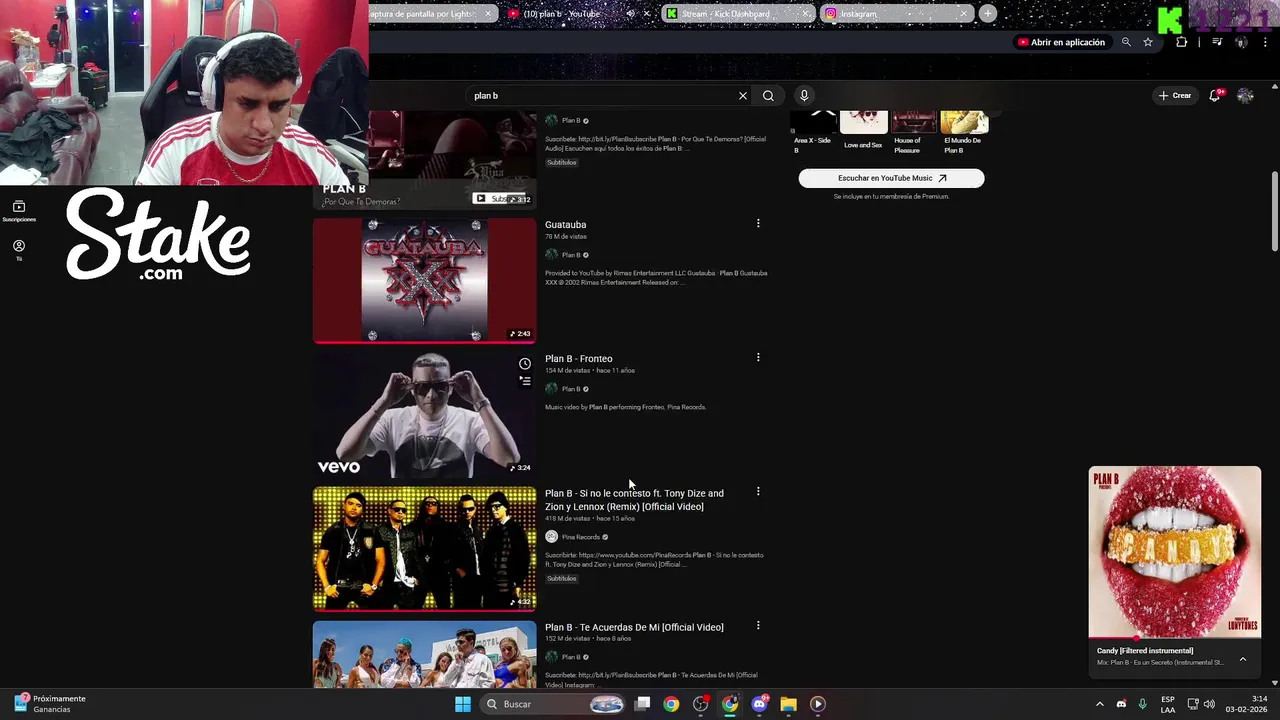The height and width of the screenshot is (720, 1280).
Task: Close the Instagram tab
Action: click(x=963, y=14)
